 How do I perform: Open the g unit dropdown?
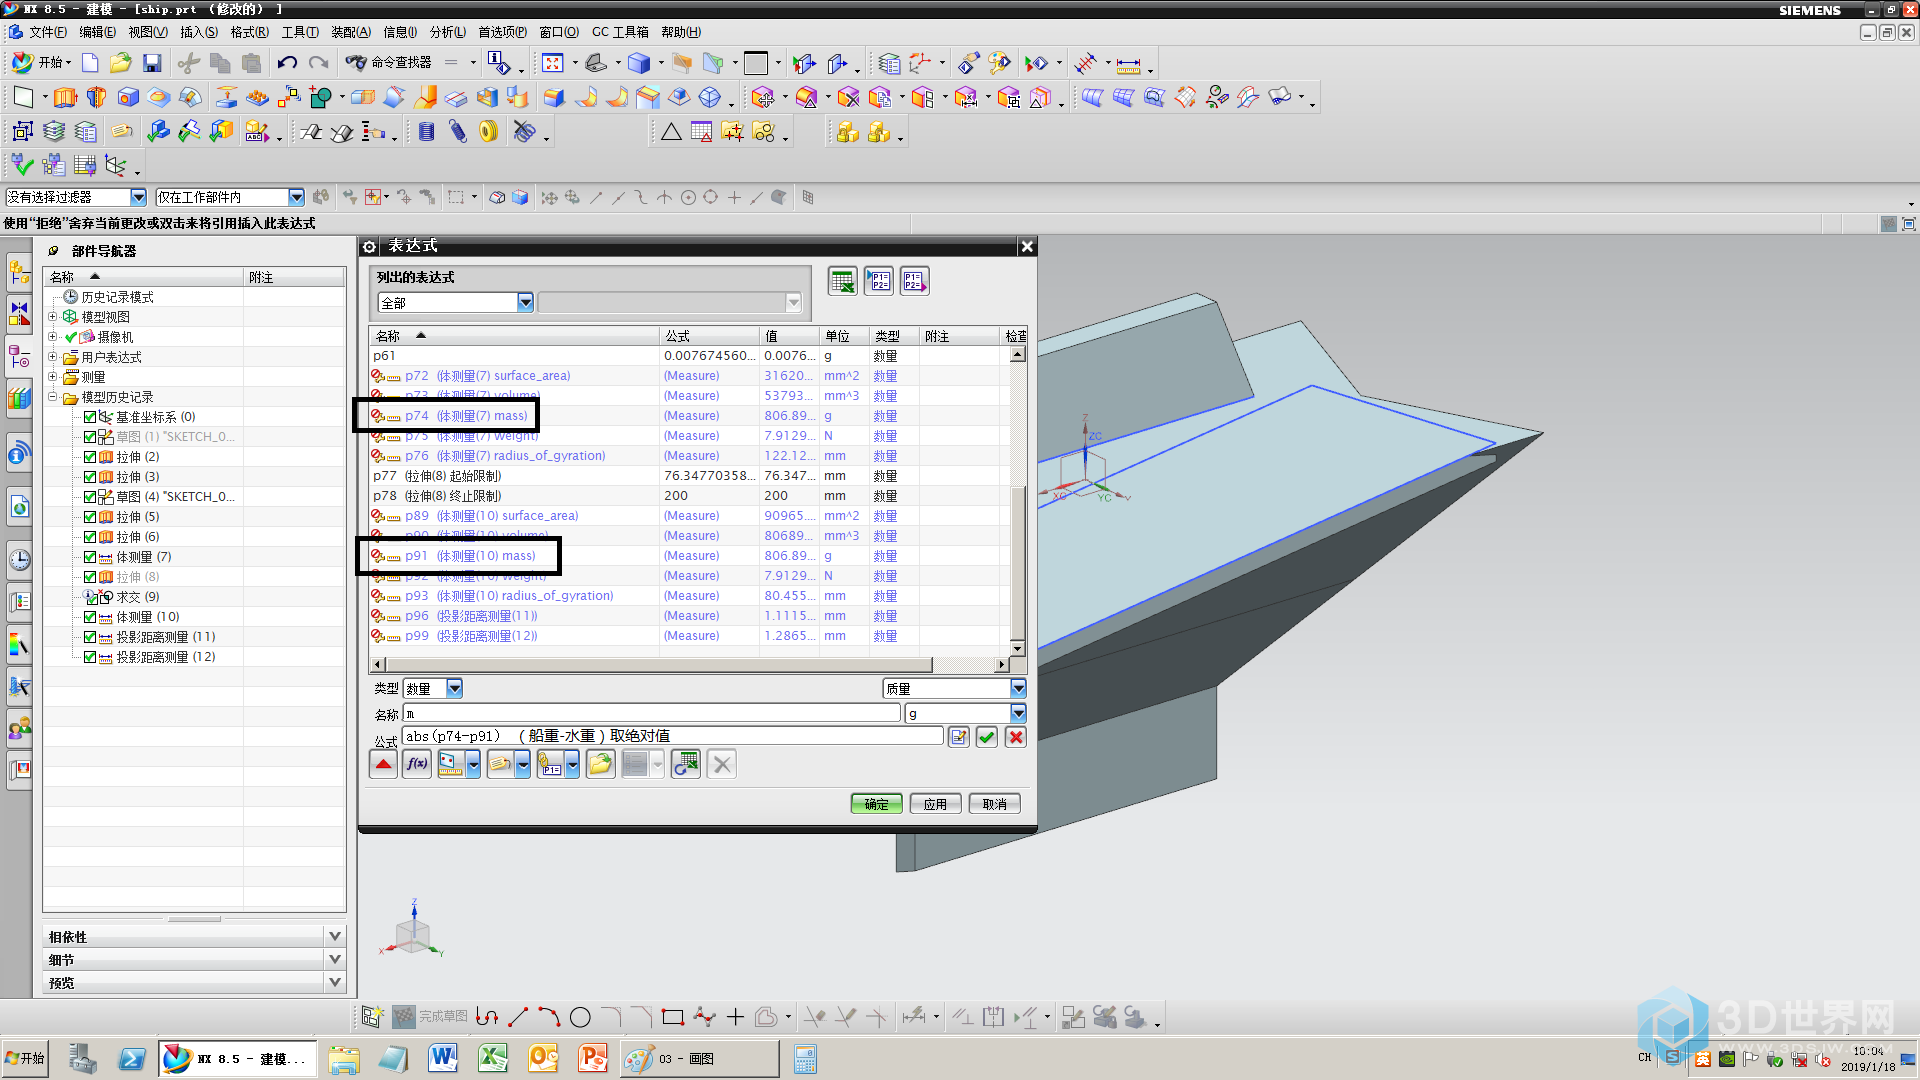pyautogui.click(x=1018, y=714)
